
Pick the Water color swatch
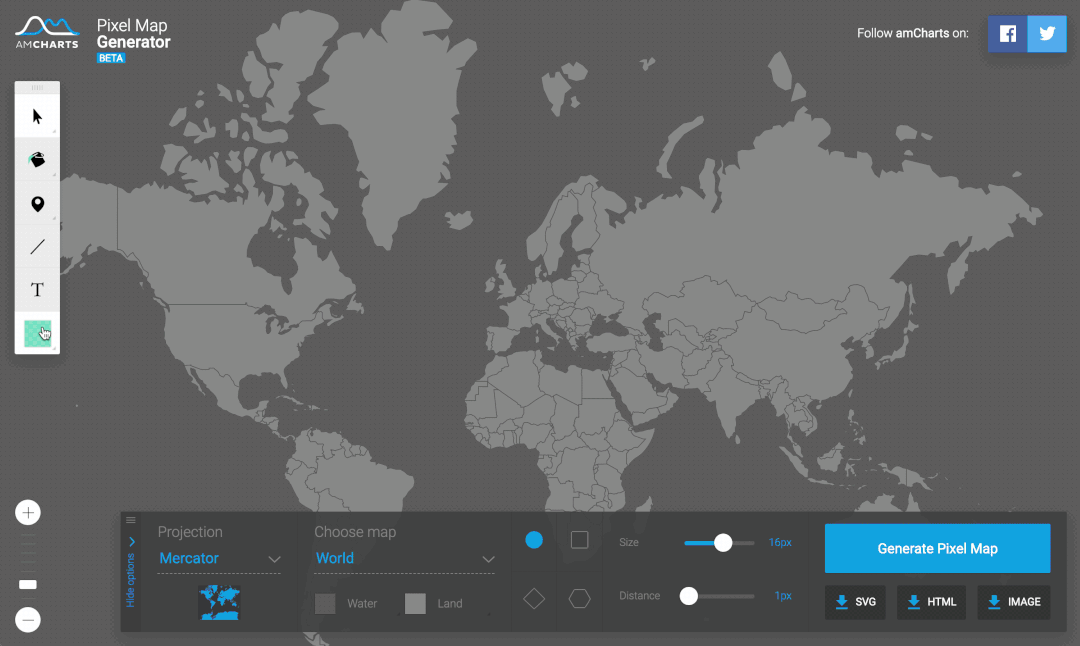pyautogui.click(x=325, y=603)
